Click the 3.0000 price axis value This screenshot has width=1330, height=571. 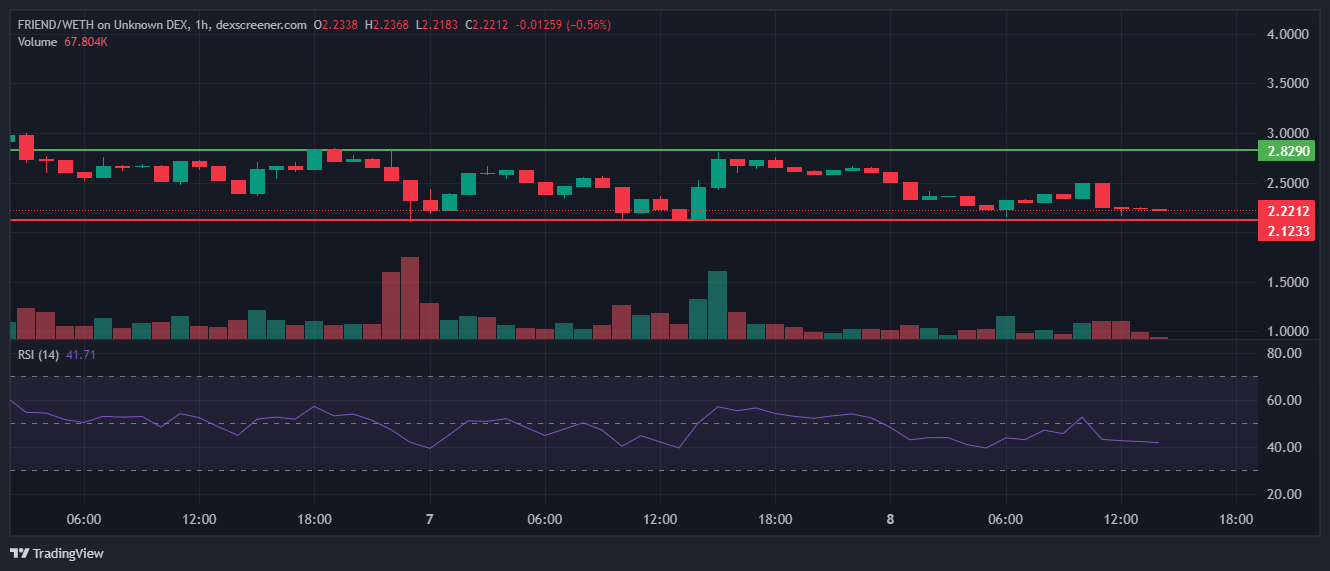pos(1287,133)
